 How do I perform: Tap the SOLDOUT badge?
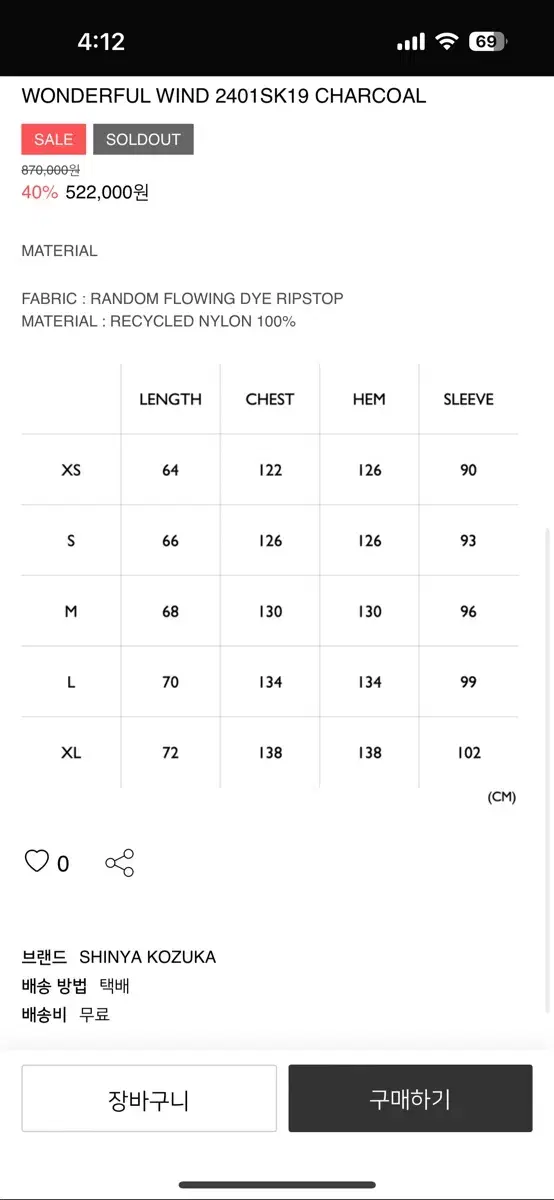click(x=143, y=139)
